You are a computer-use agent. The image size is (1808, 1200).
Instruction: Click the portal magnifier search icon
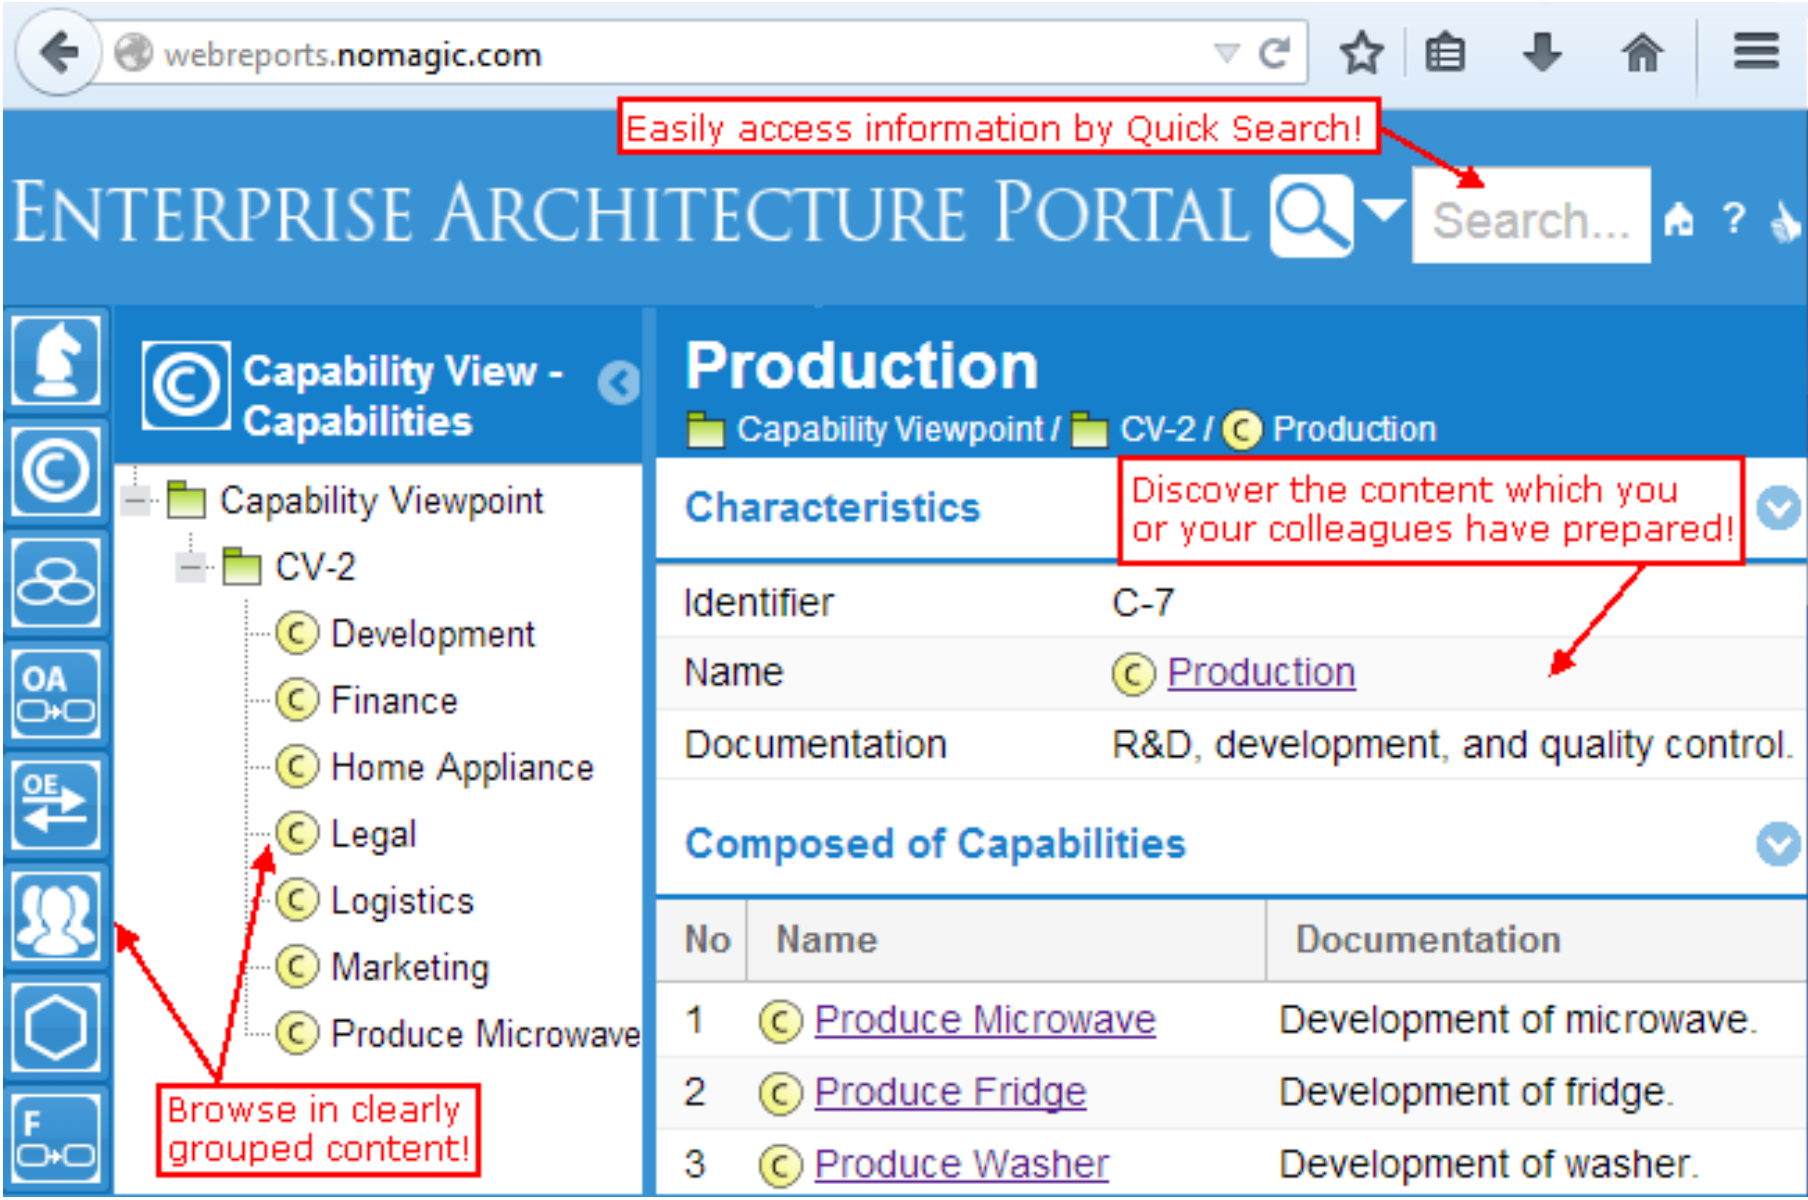click(1312, 216)
